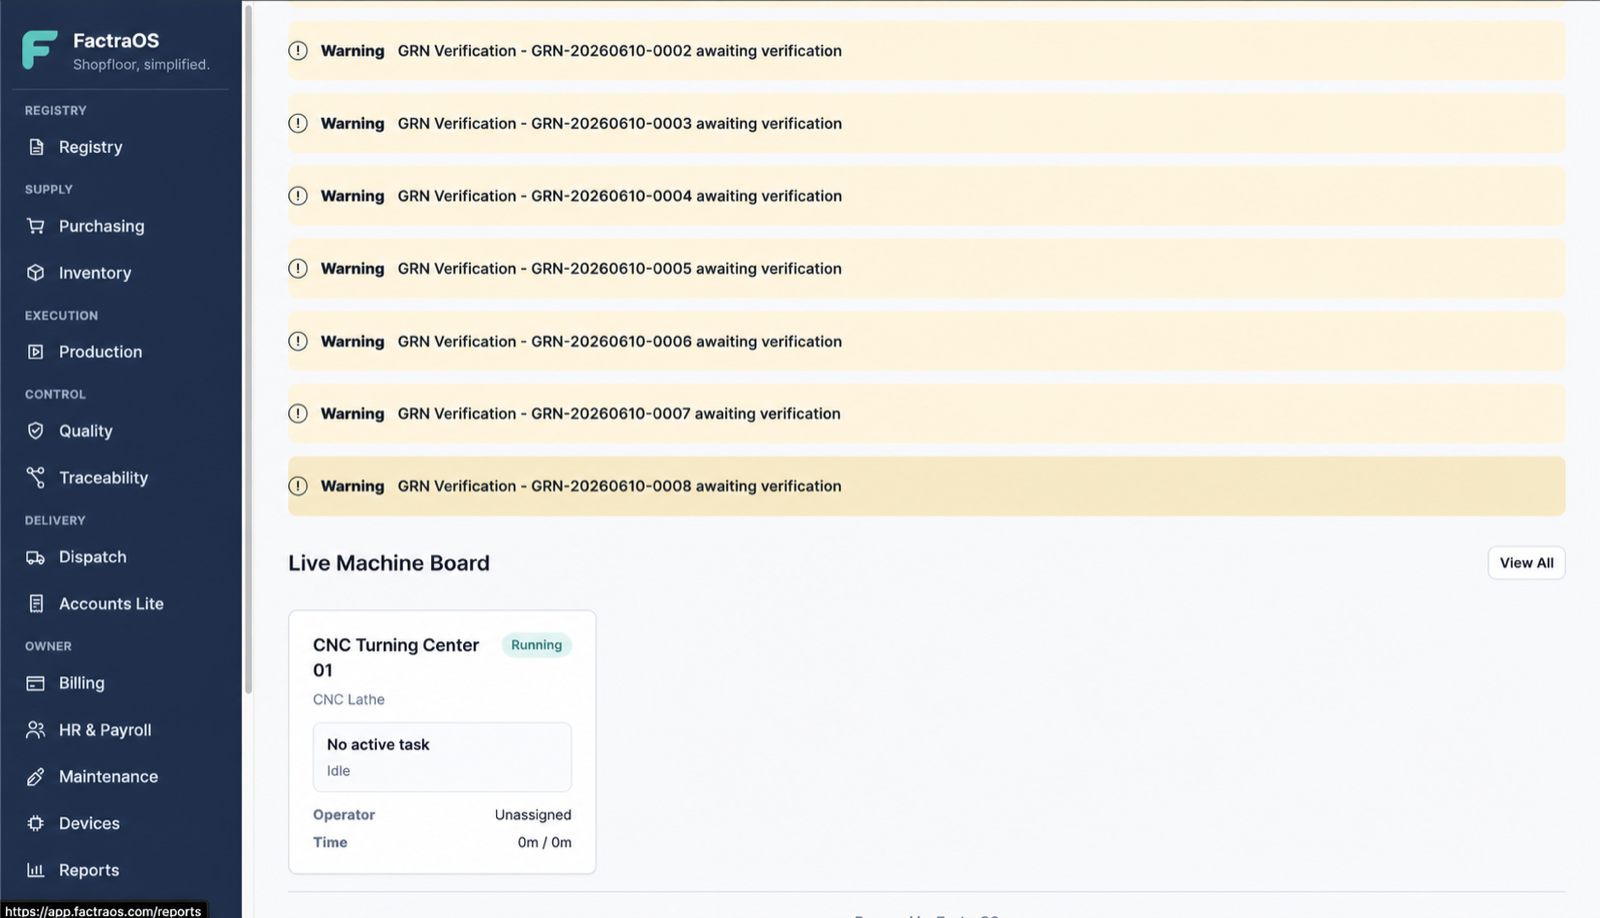The image size is (1600, 918).
Task: Click the Dispatch truck icon
Action: (36, 557)
